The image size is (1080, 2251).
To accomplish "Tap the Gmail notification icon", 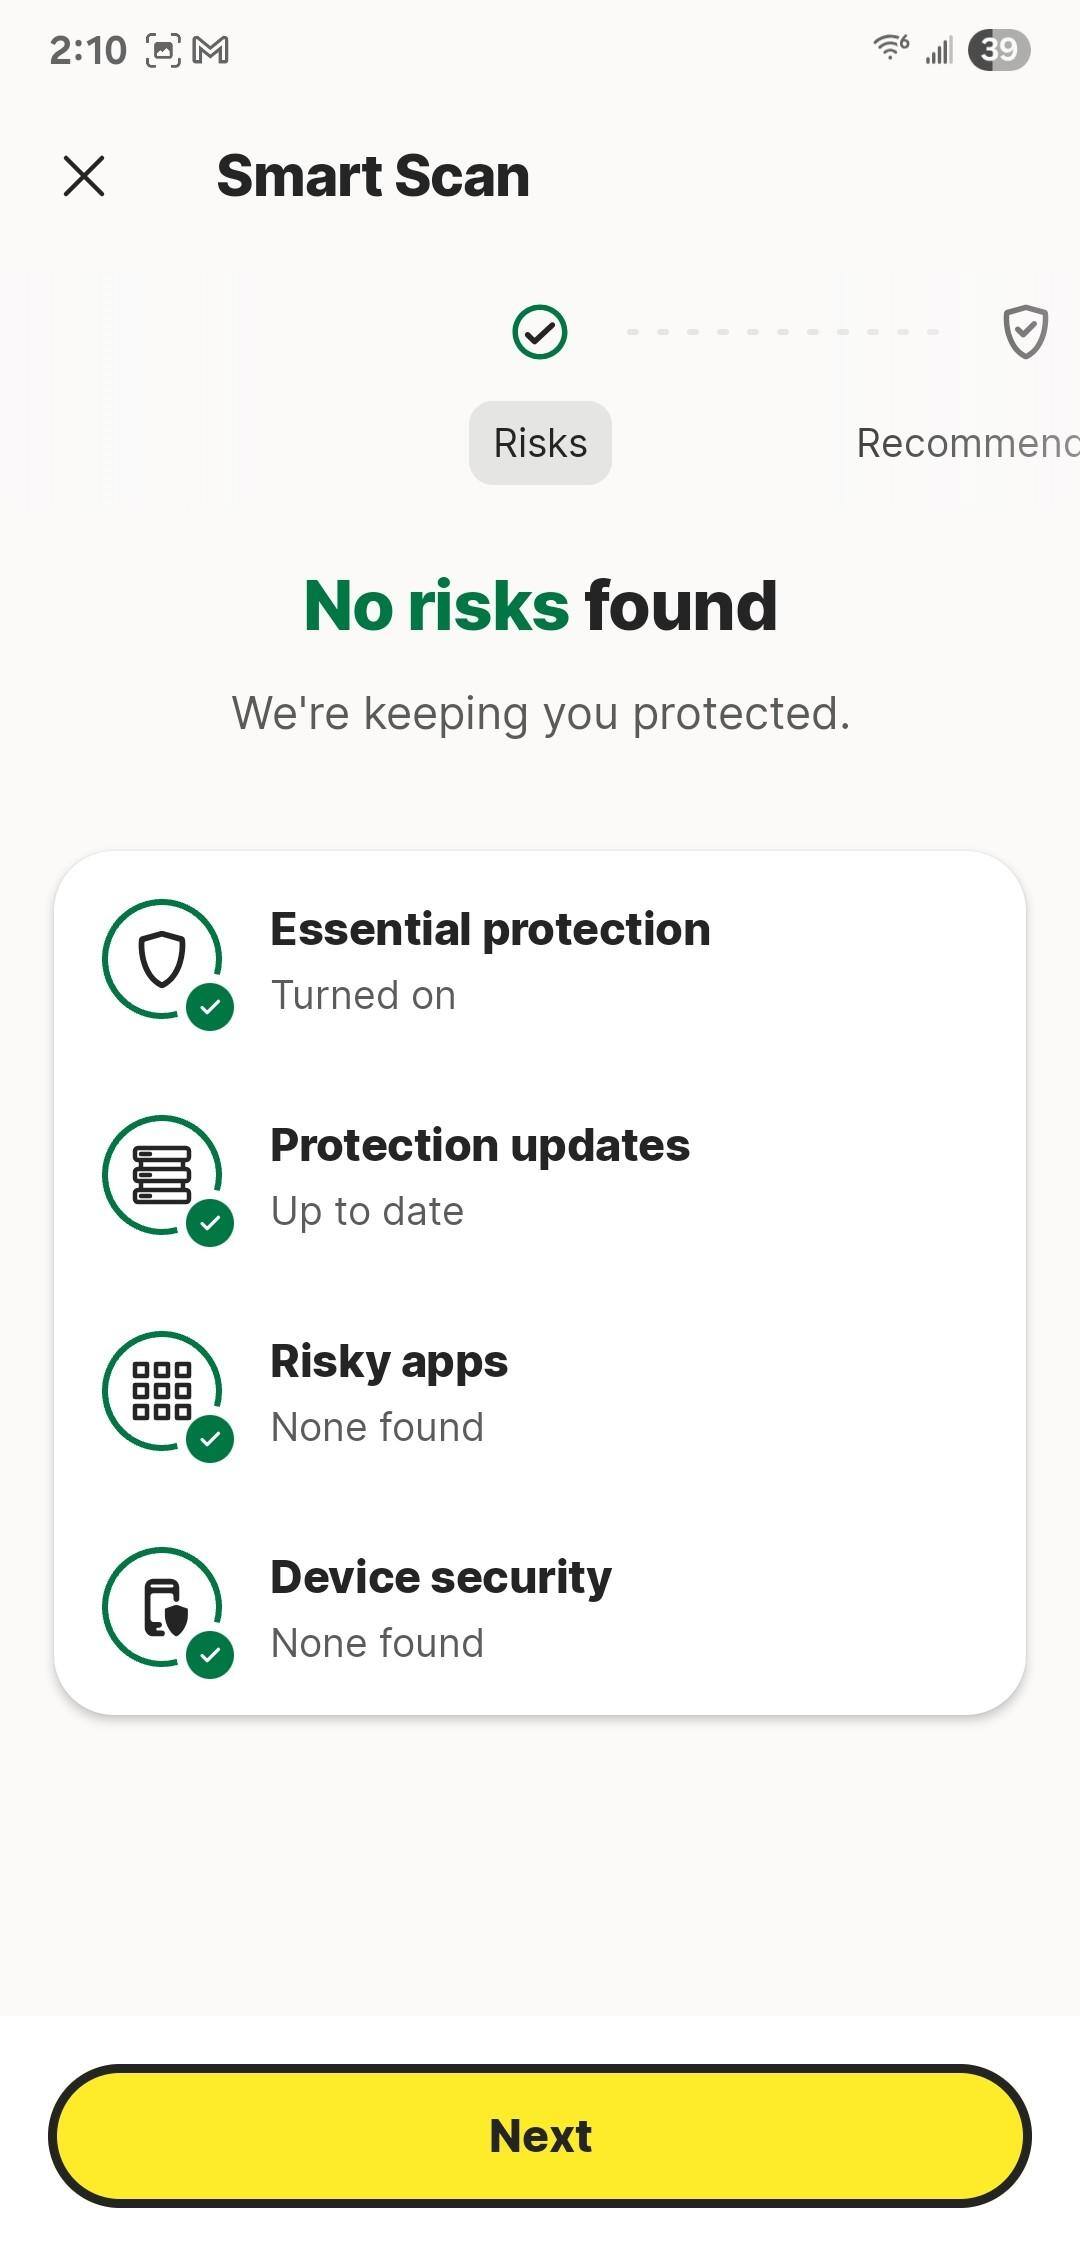I will click(211, 50).
